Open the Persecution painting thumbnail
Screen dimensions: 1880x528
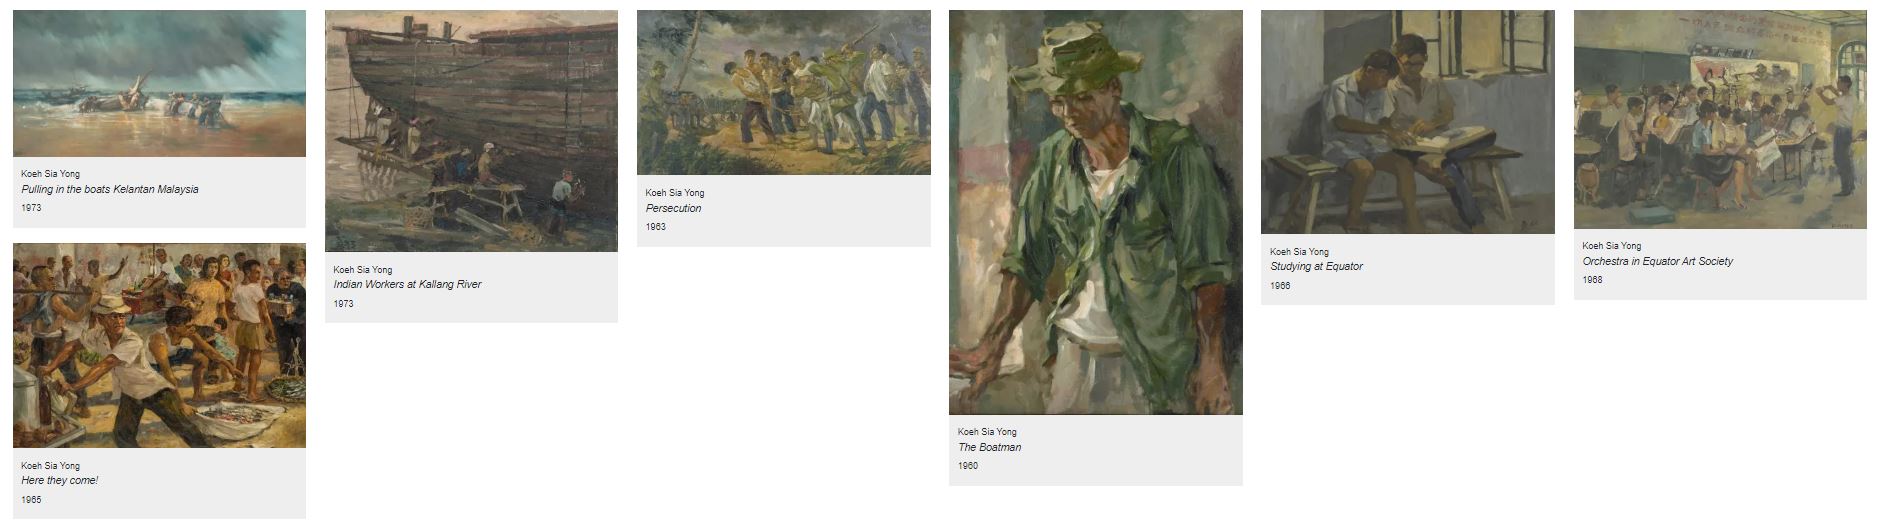pos(784,93)
